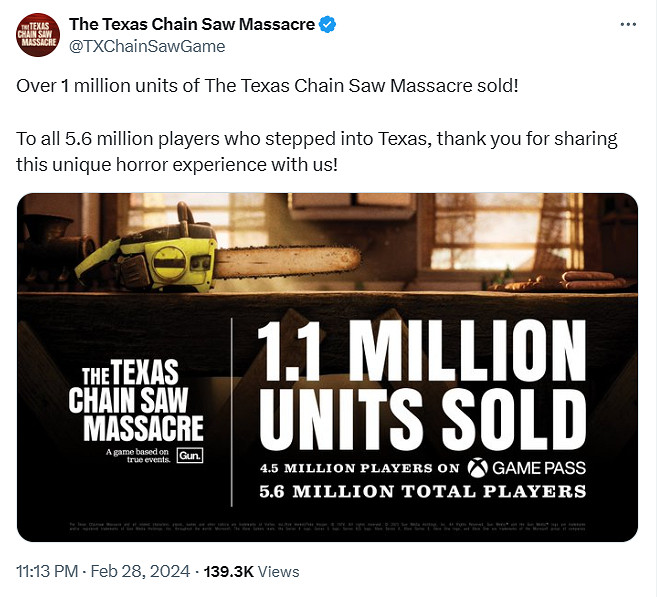View the 139.3K Views count
Image resolution: width=657 pixels, height=597 pixels.
click(251, 572)
